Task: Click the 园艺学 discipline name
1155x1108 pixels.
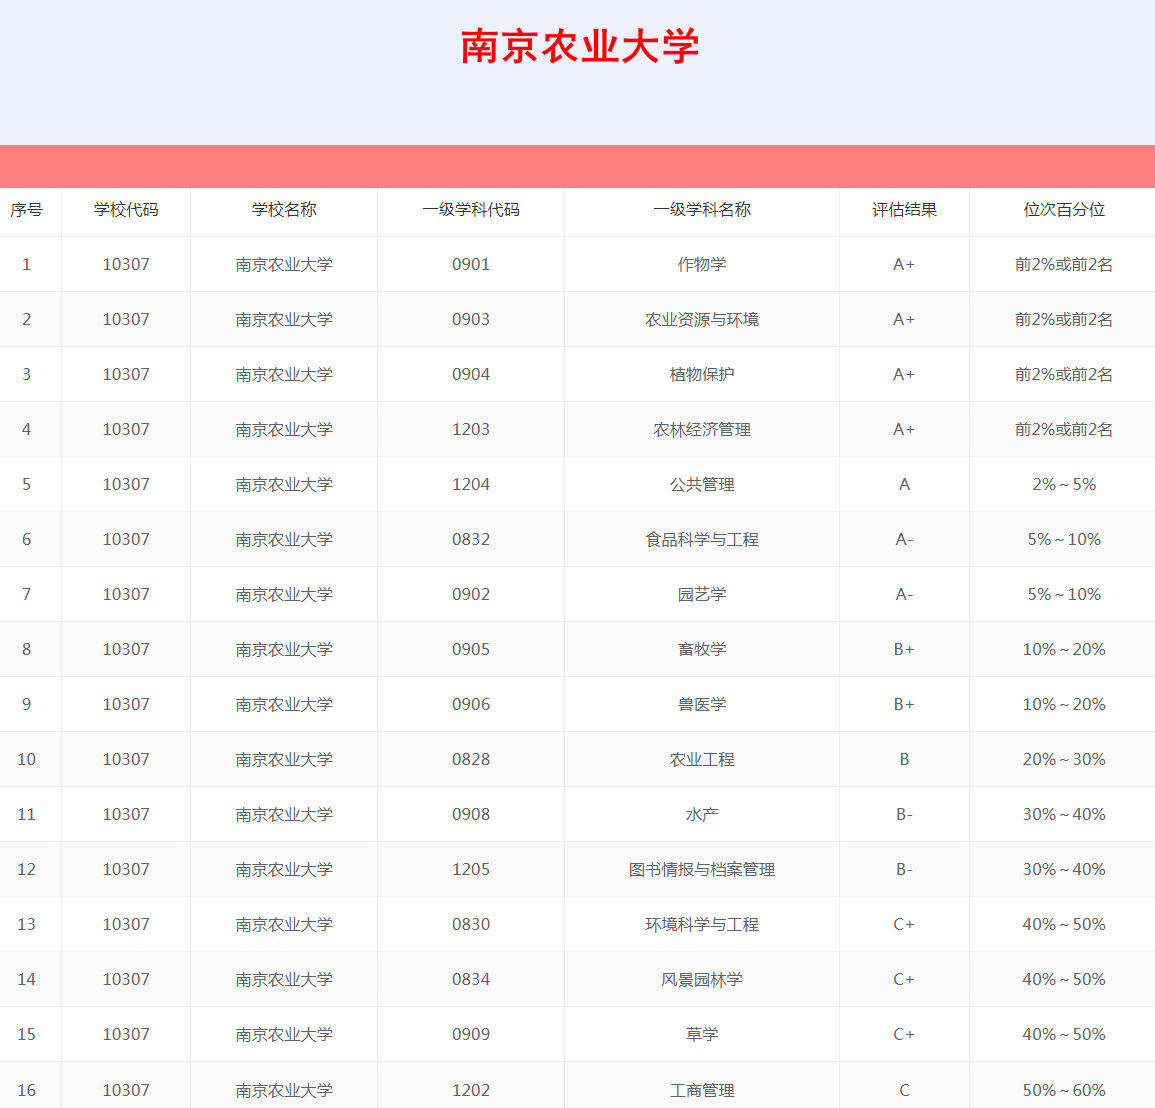Action: point(701,595)
